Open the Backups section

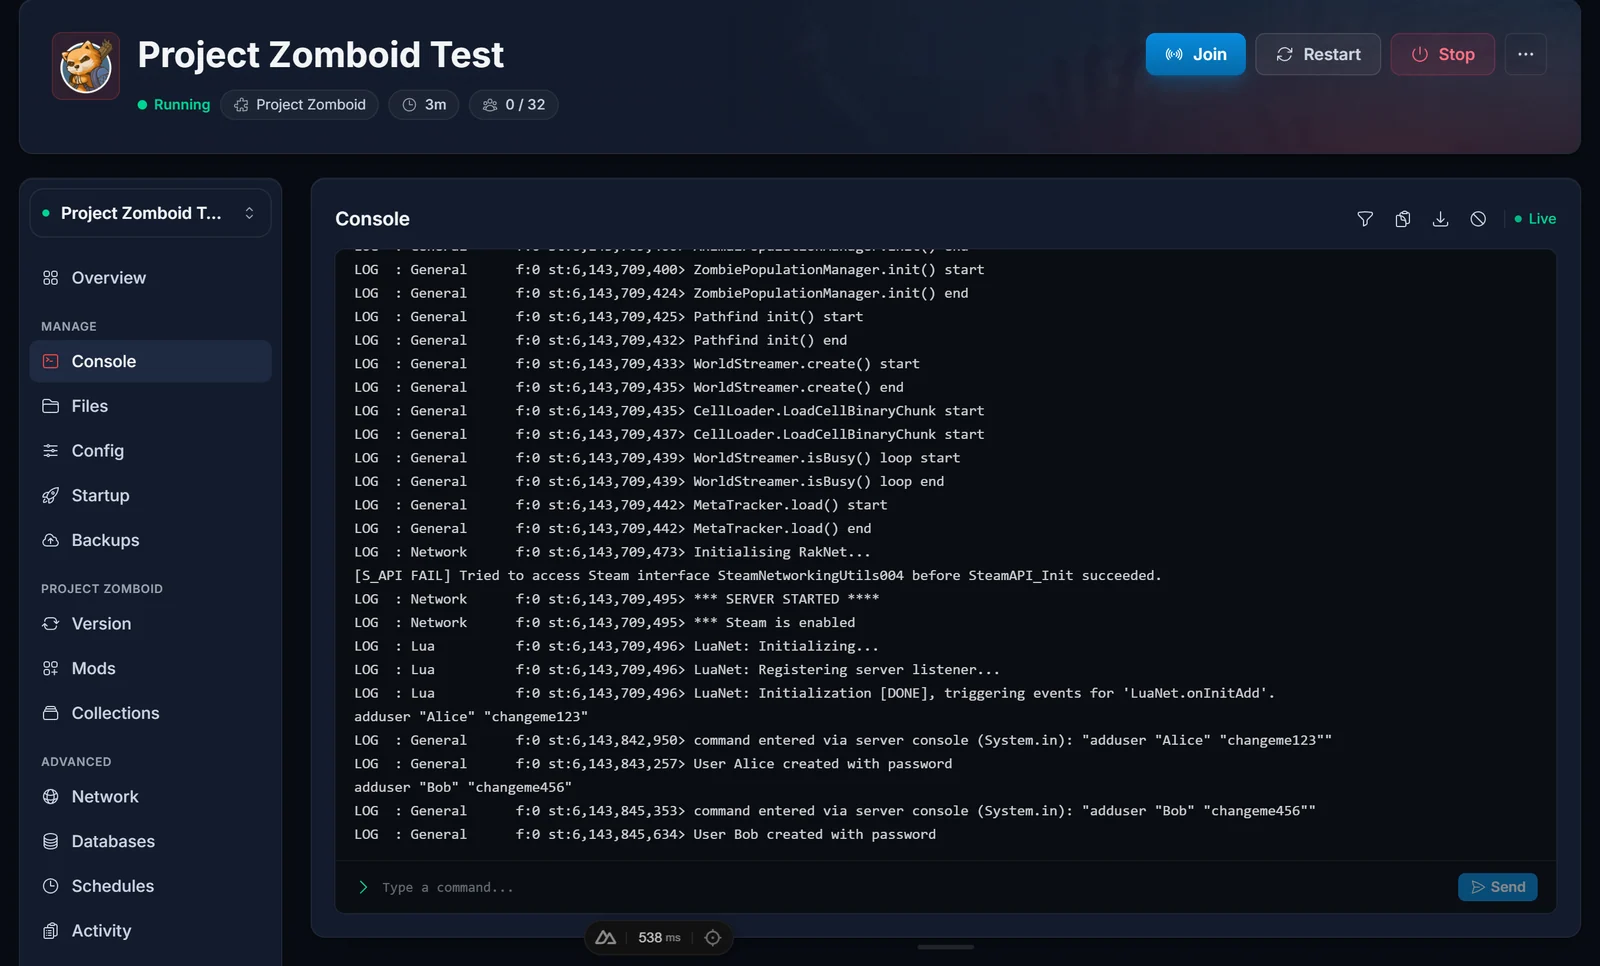[x=150, y=540]
